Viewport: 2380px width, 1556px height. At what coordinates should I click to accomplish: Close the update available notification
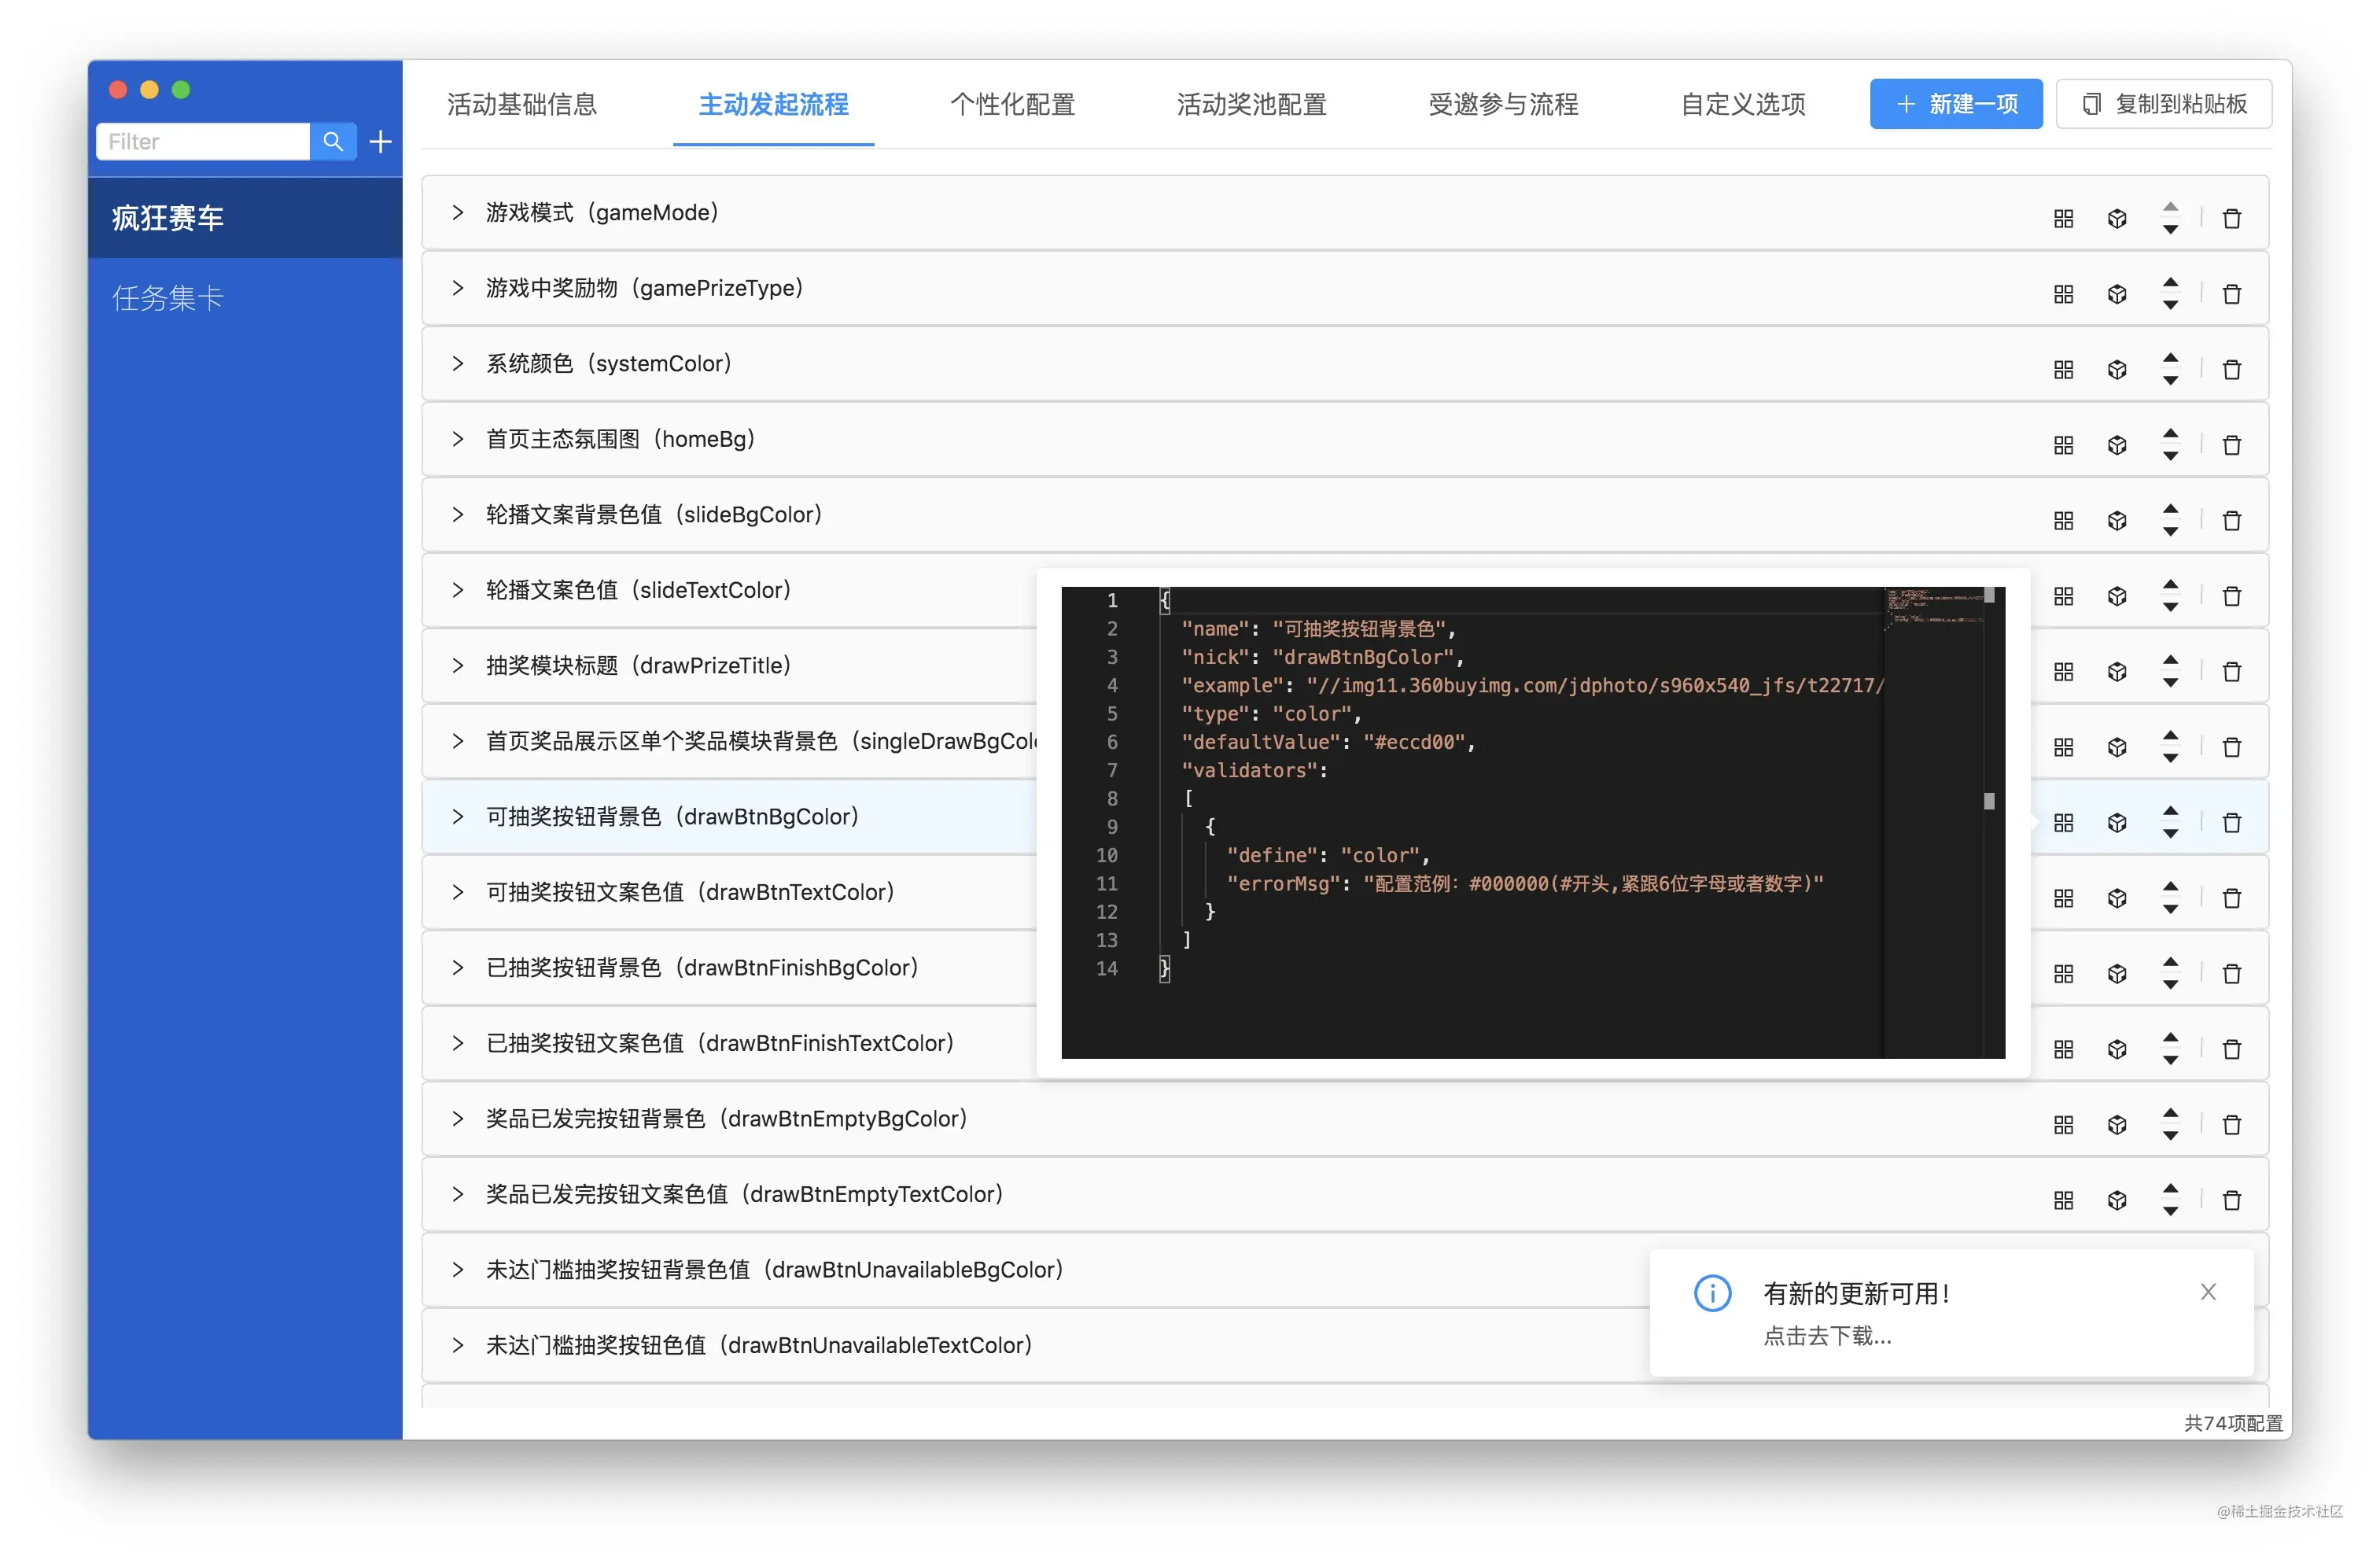coord(2208,1291)
